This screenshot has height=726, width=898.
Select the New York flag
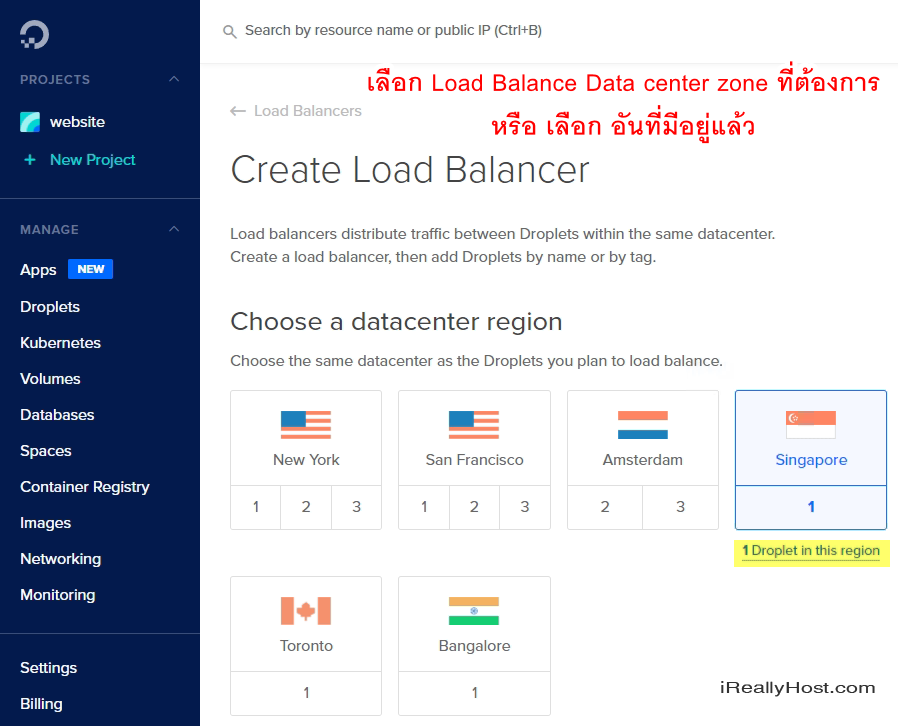coord(306,425)
